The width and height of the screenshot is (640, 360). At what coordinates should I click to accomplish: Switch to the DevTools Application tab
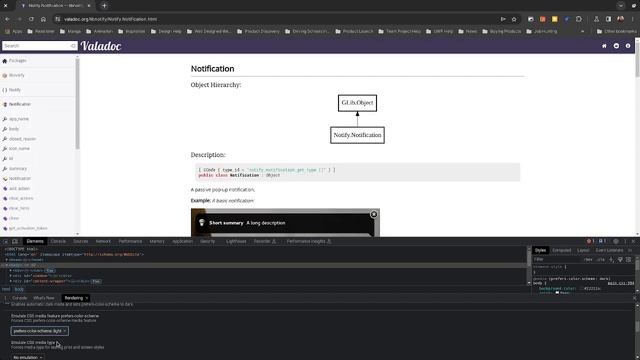pos(182,241)
